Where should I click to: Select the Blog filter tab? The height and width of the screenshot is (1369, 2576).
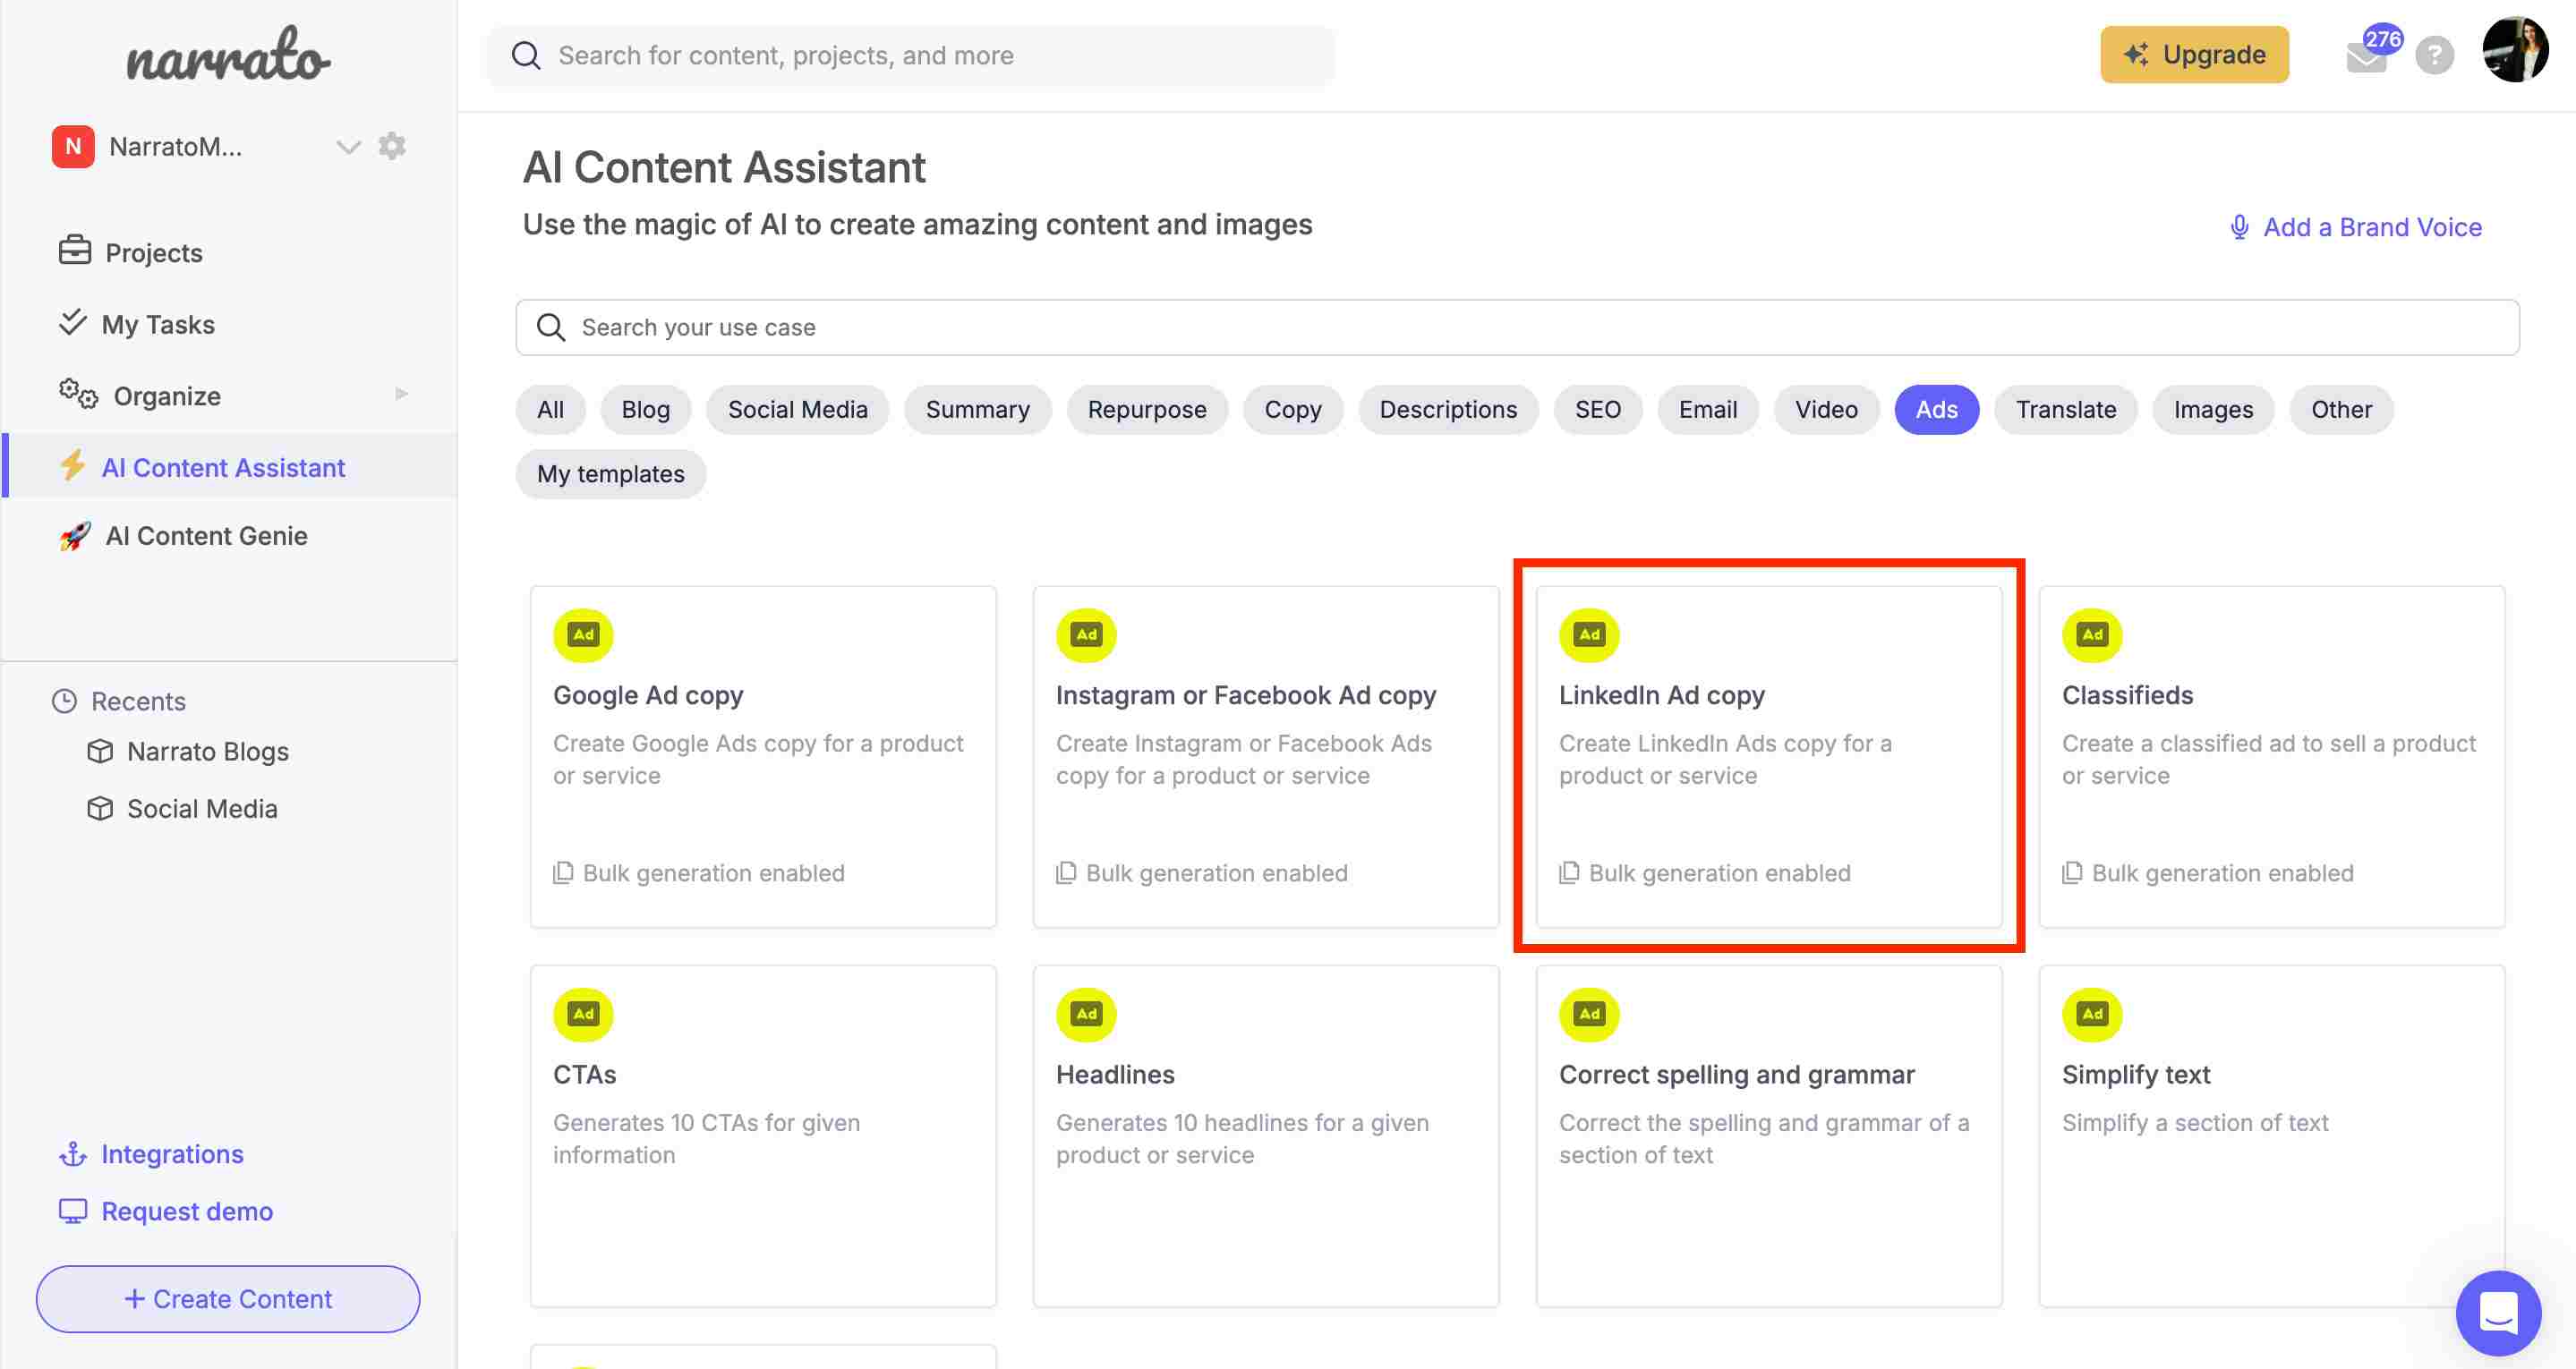(x=645, y=409)
